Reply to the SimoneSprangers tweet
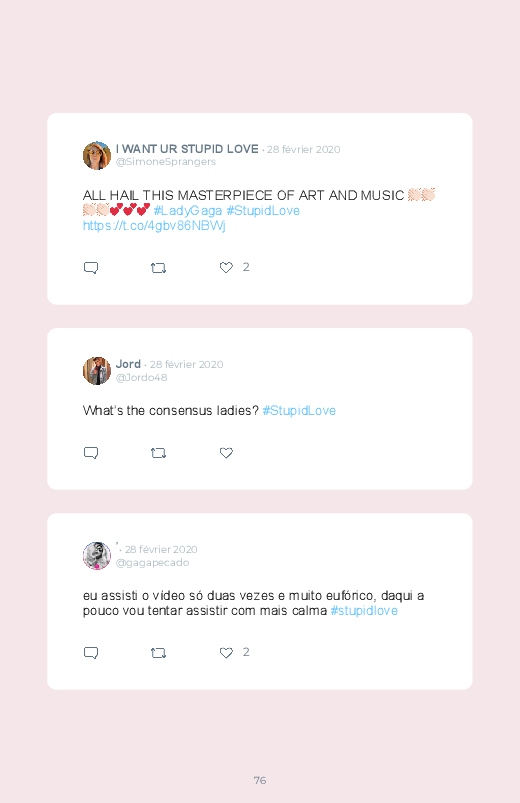Viewport: 520px width, 803px height. click(91, 268)
